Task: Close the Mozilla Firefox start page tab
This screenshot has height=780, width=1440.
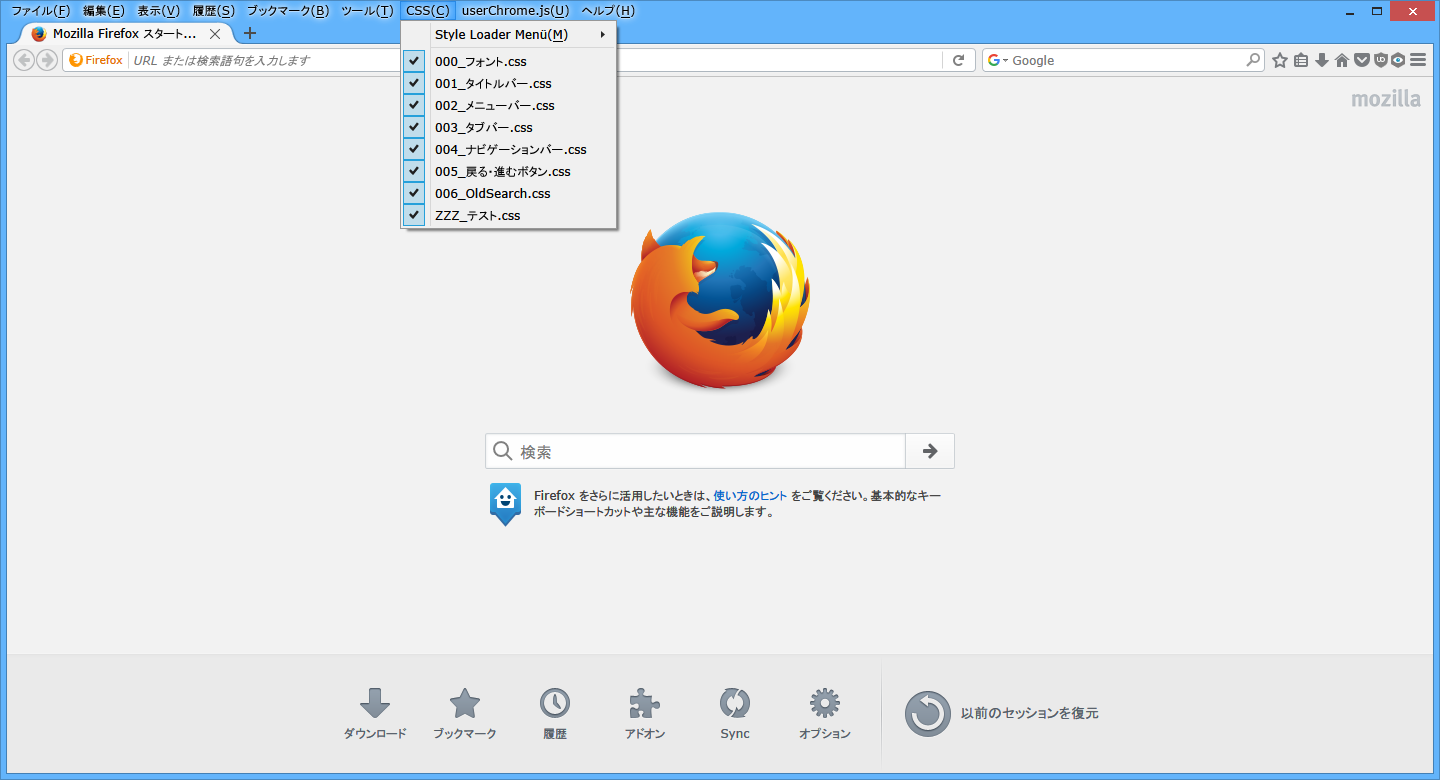Action: (x=214, y=33)
